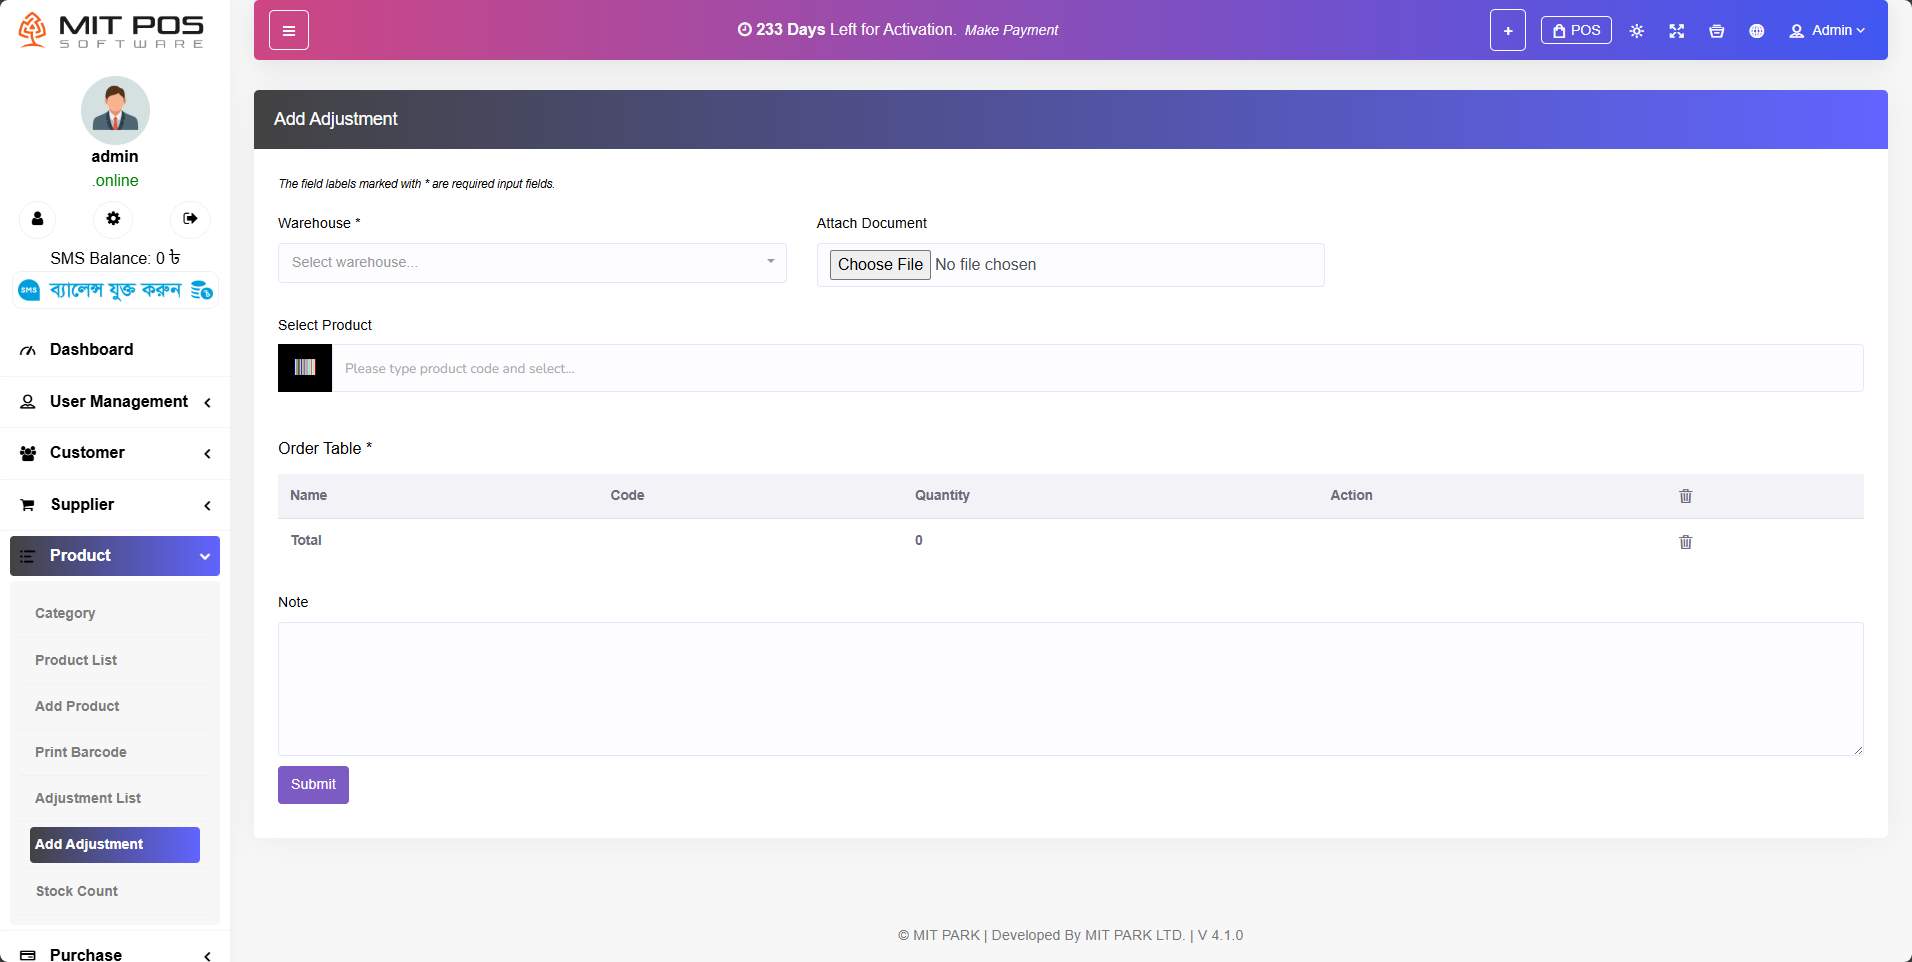Toggle fullscreen mode icon
Image resolution: width=1912 pixels, height=962 pixels.
point(1676,31)
